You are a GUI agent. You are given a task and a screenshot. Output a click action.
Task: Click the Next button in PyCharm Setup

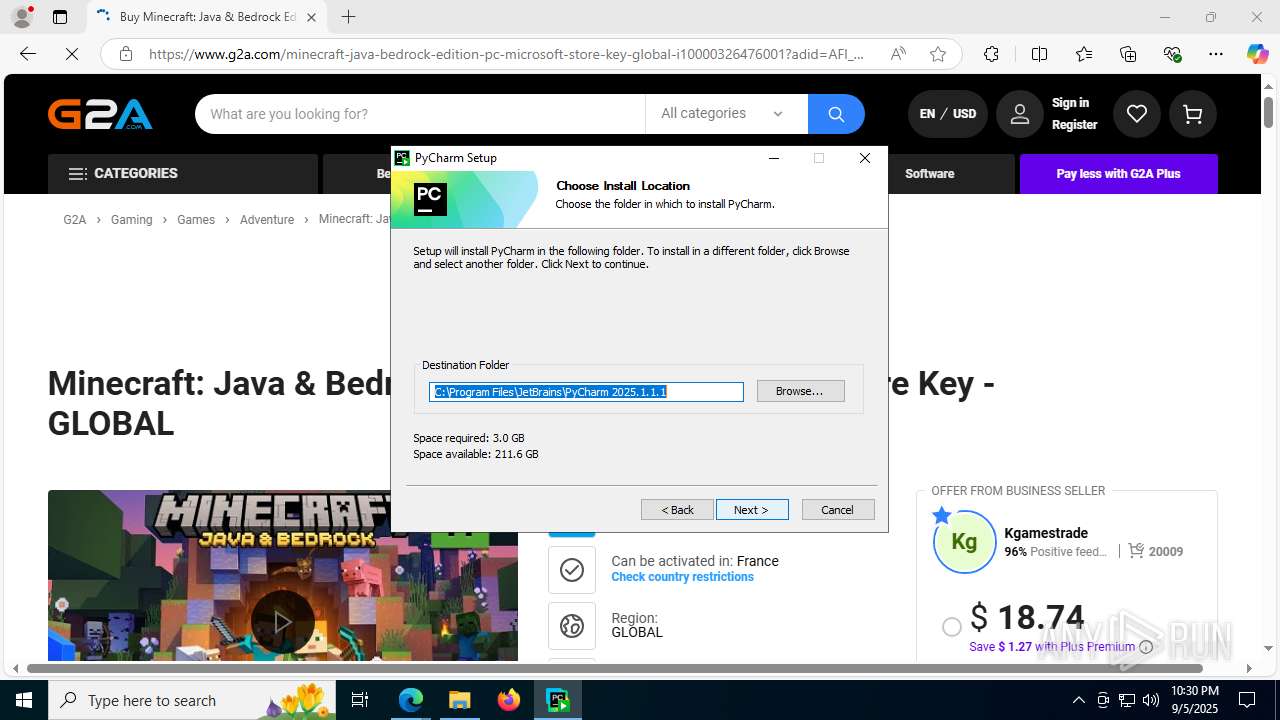752,510
